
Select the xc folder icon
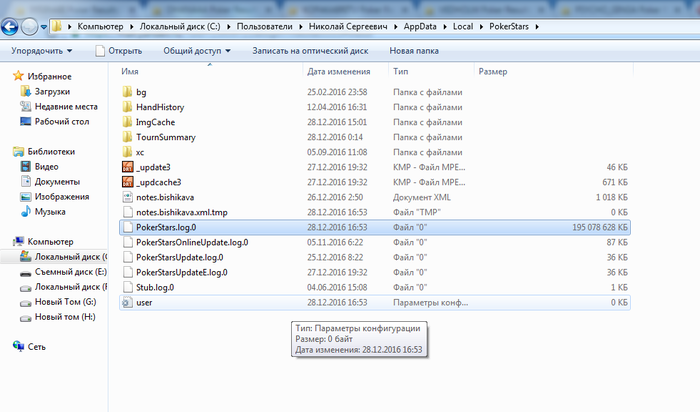click(127, 152)
